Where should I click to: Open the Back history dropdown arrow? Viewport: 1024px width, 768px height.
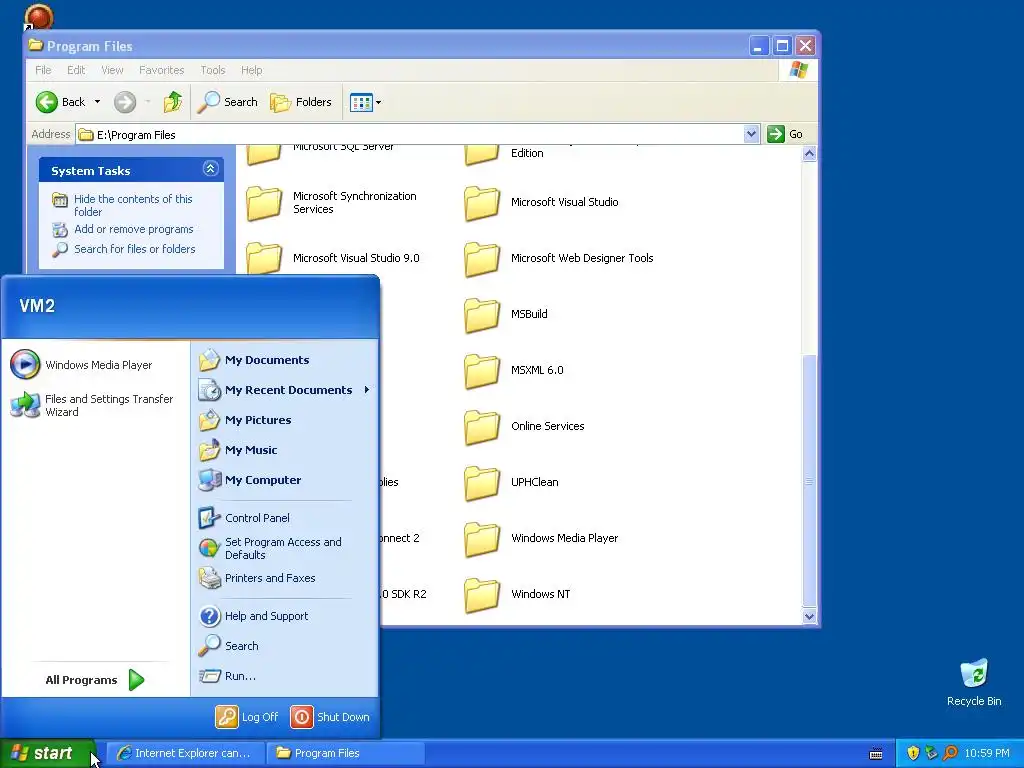97,102
